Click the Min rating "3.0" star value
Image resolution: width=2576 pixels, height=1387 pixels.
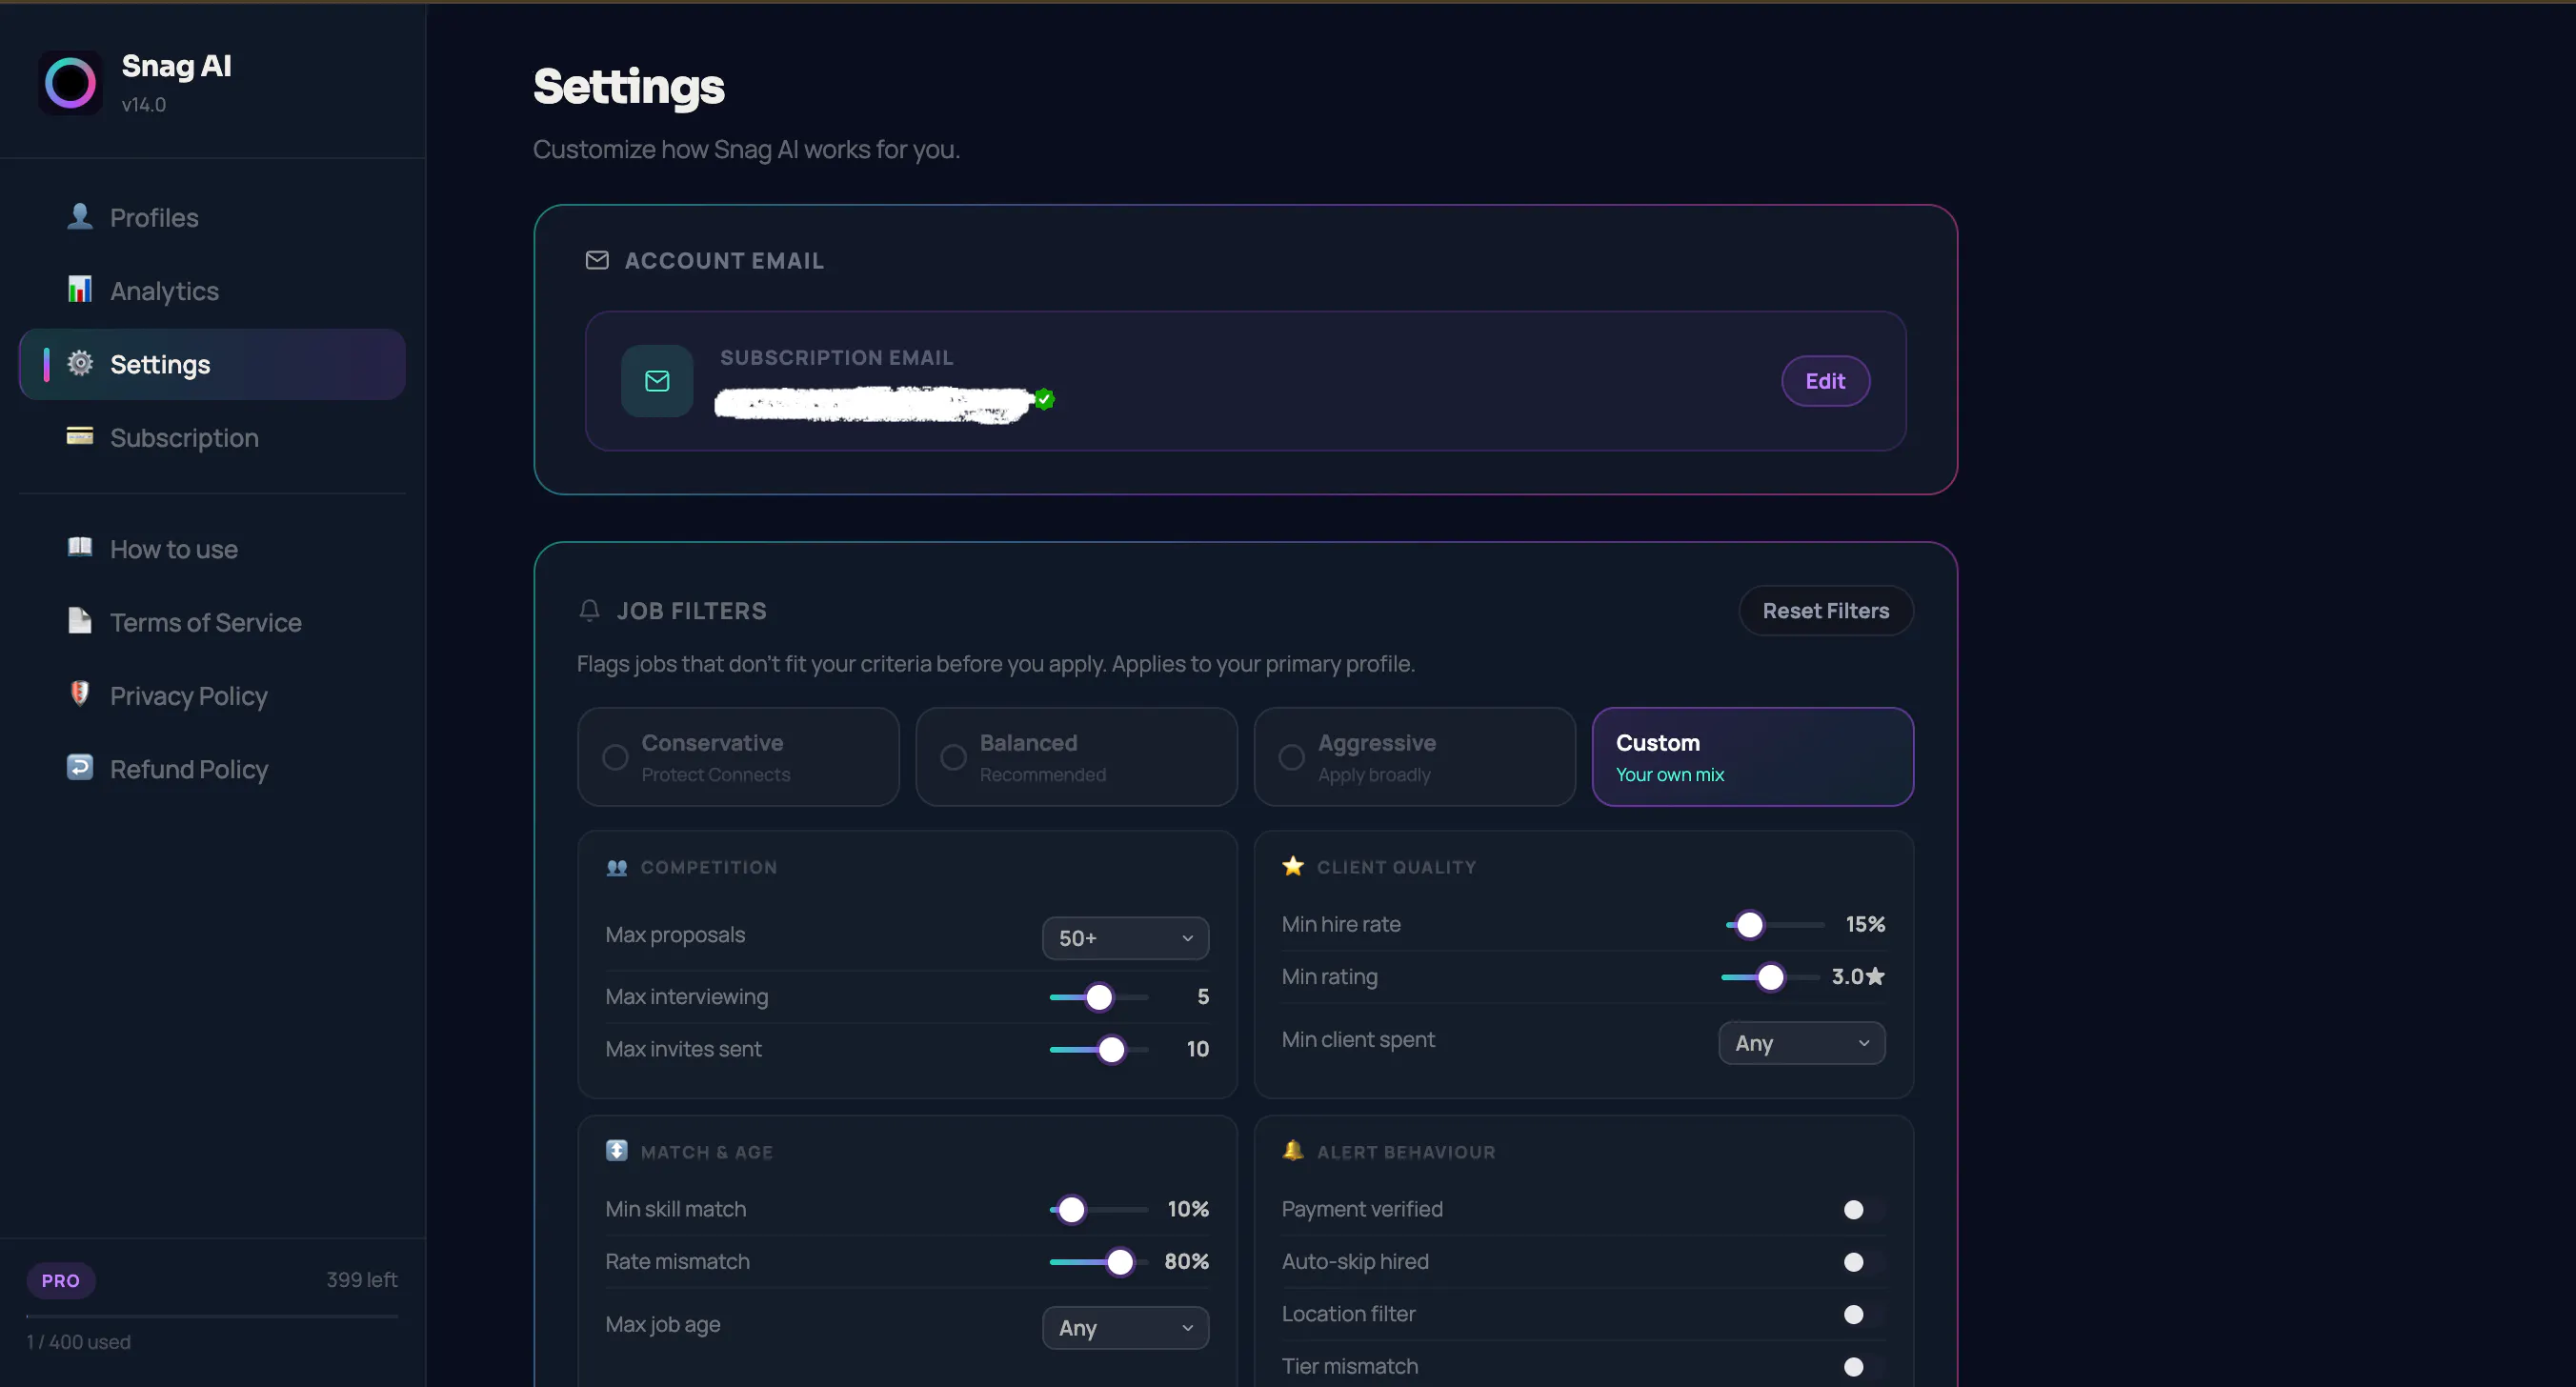[1858, 976]
